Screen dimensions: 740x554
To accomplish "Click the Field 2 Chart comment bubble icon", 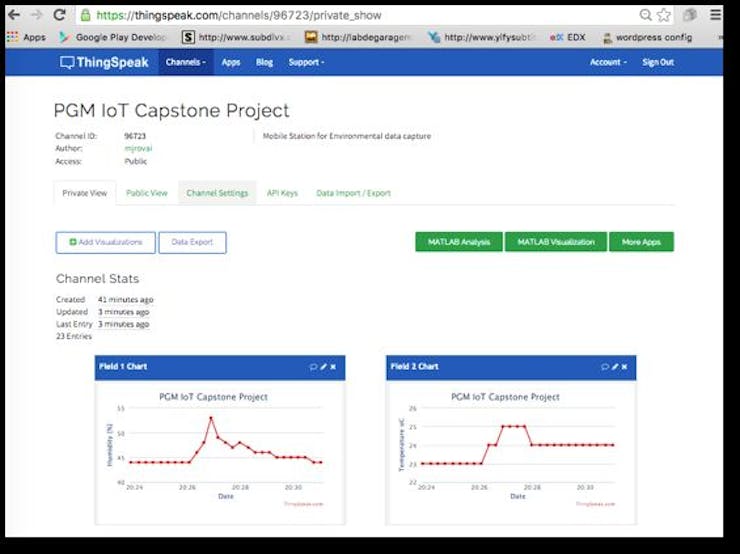I will [605, 367].
